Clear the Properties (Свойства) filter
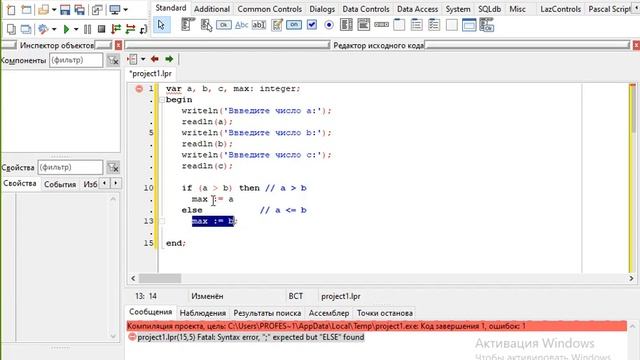Image resolution: width=640 pixels, height=360 pixels. (113, 167)
